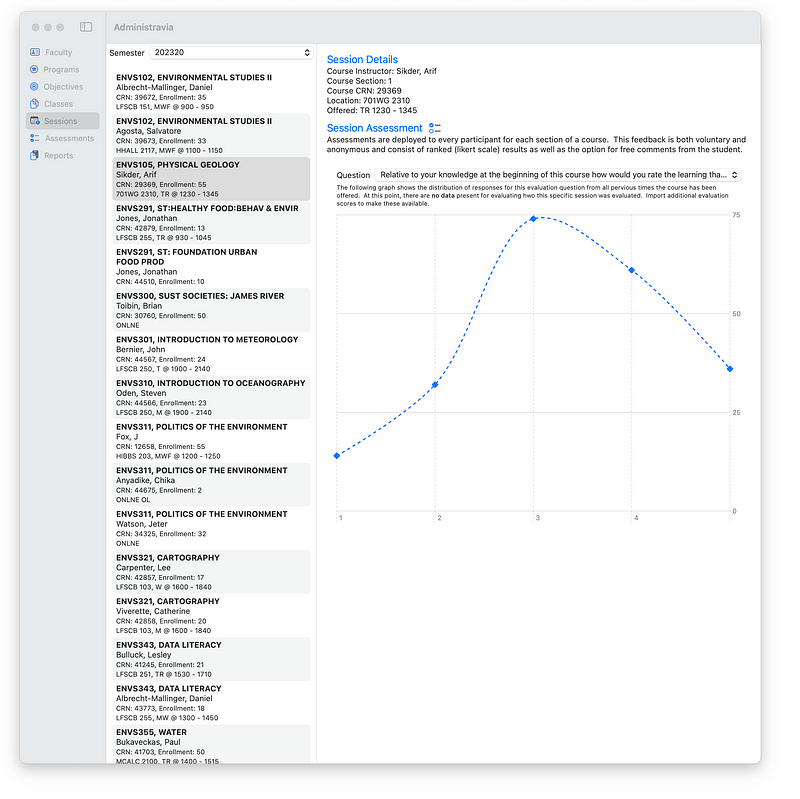
Task: Click the graph data point at rating 1
Action: click(x=337, y=456)
